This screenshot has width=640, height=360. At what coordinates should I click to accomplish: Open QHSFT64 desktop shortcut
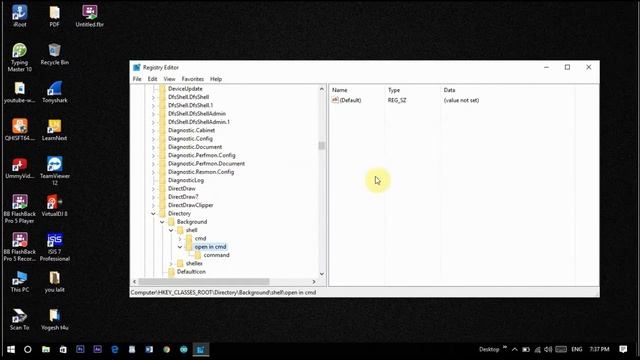[x=20, y=130]
